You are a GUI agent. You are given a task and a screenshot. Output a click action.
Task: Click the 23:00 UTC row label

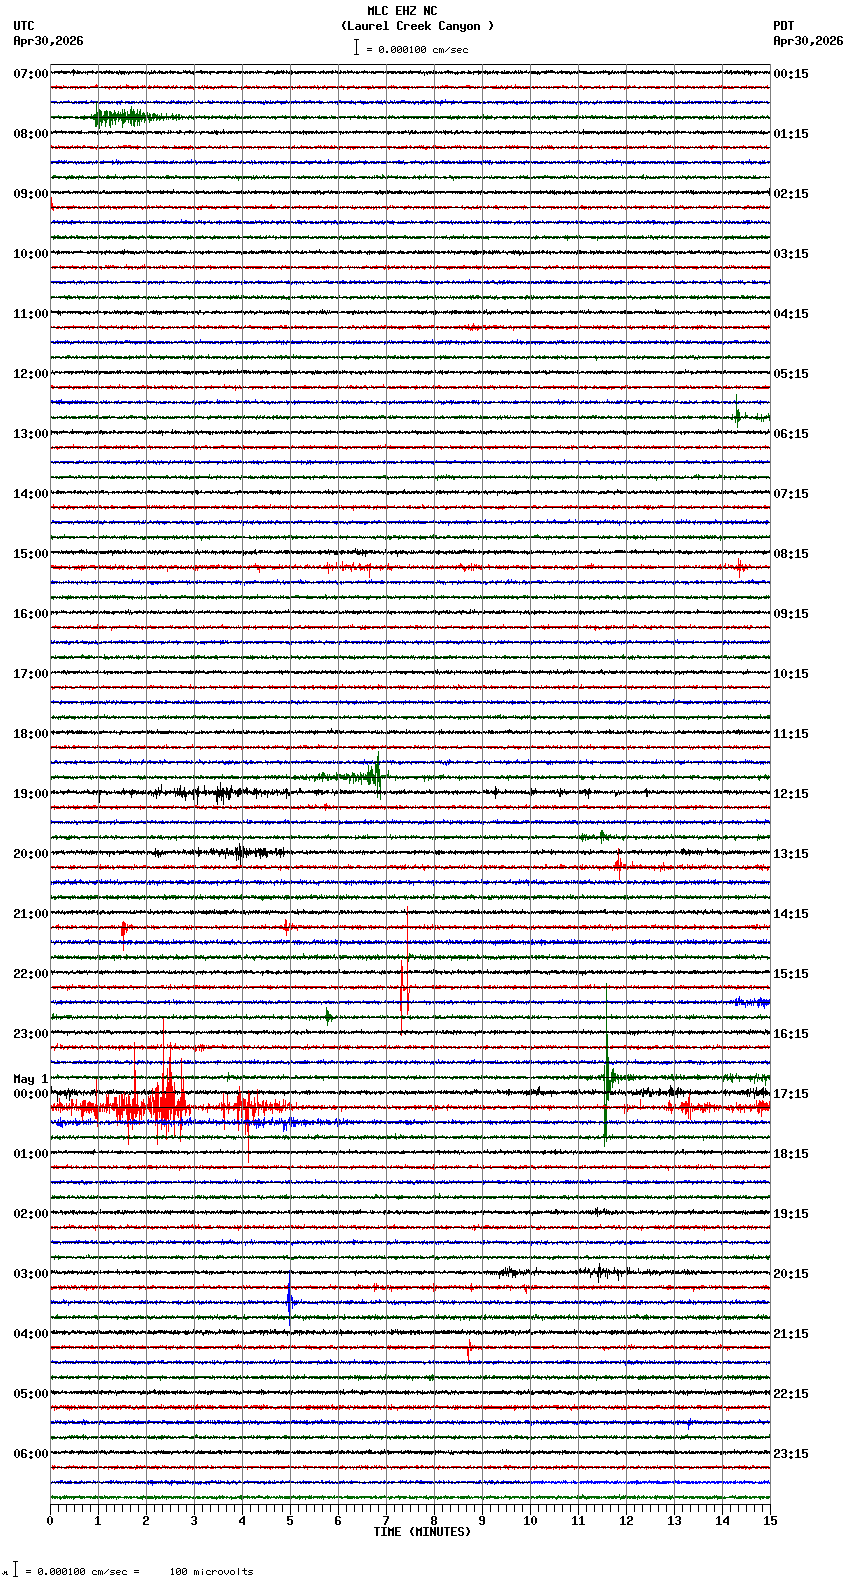(x=31, y=1034)
